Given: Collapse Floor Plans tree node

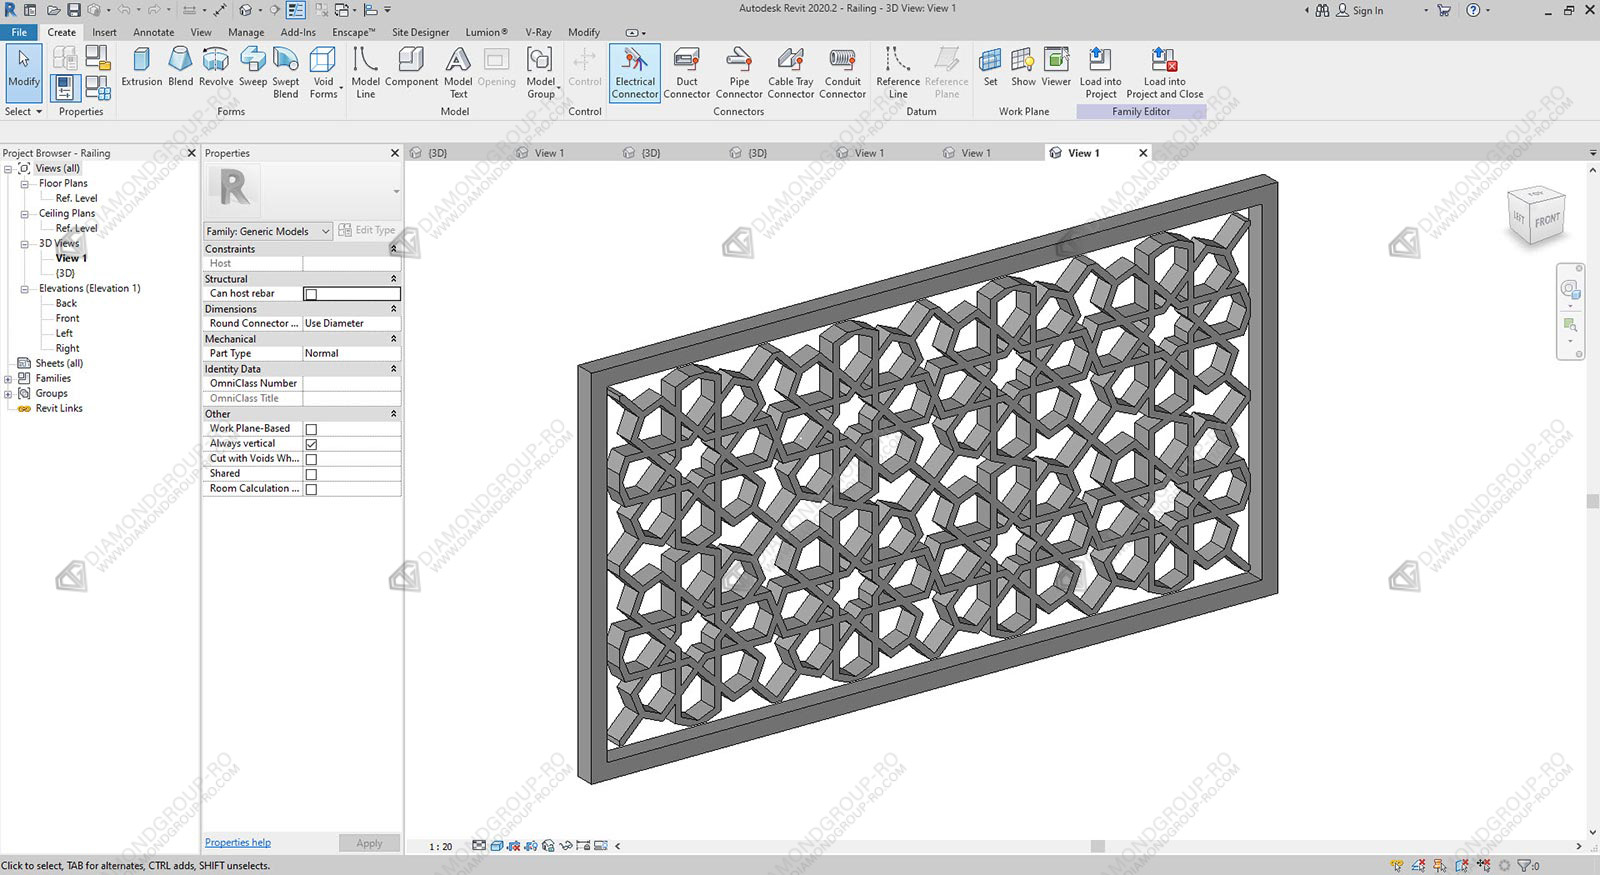Looking at the screenshot, I should pos(24,184).
